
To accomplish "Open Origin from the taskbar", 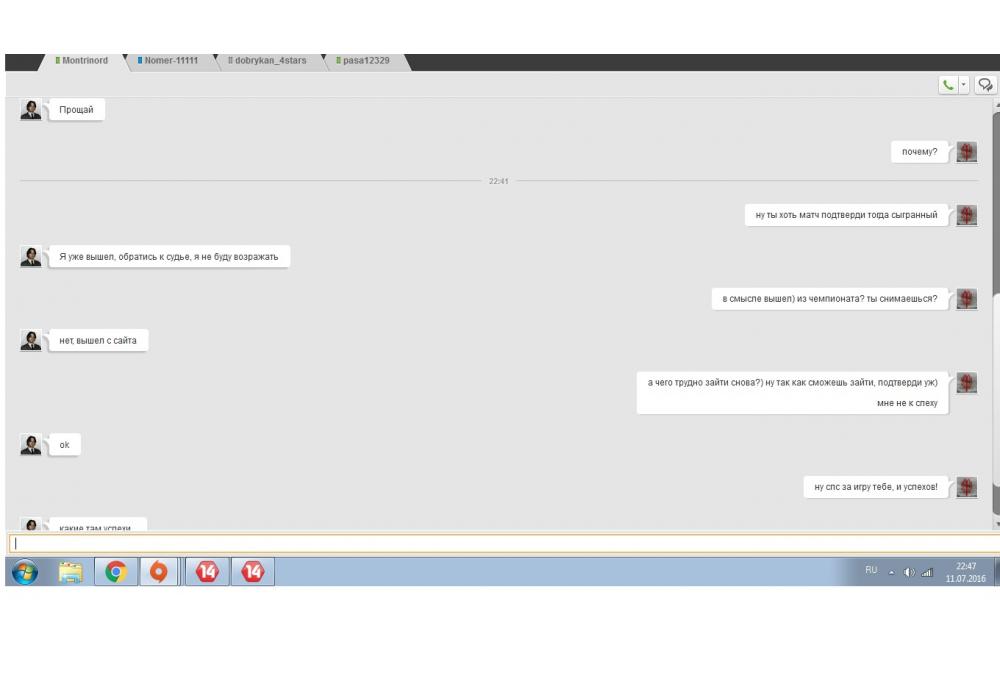I will (158, 571).
